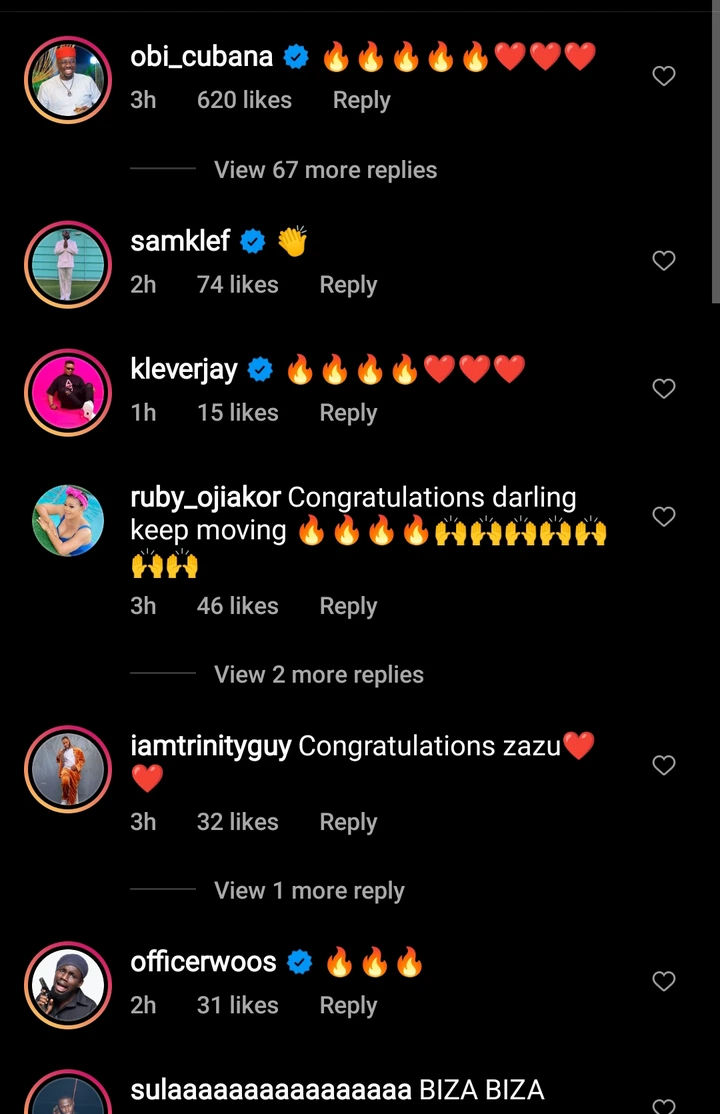View kleverjay's pink profile picture
The height and width of the screenshot is (1114, 720).
point(68,392)
